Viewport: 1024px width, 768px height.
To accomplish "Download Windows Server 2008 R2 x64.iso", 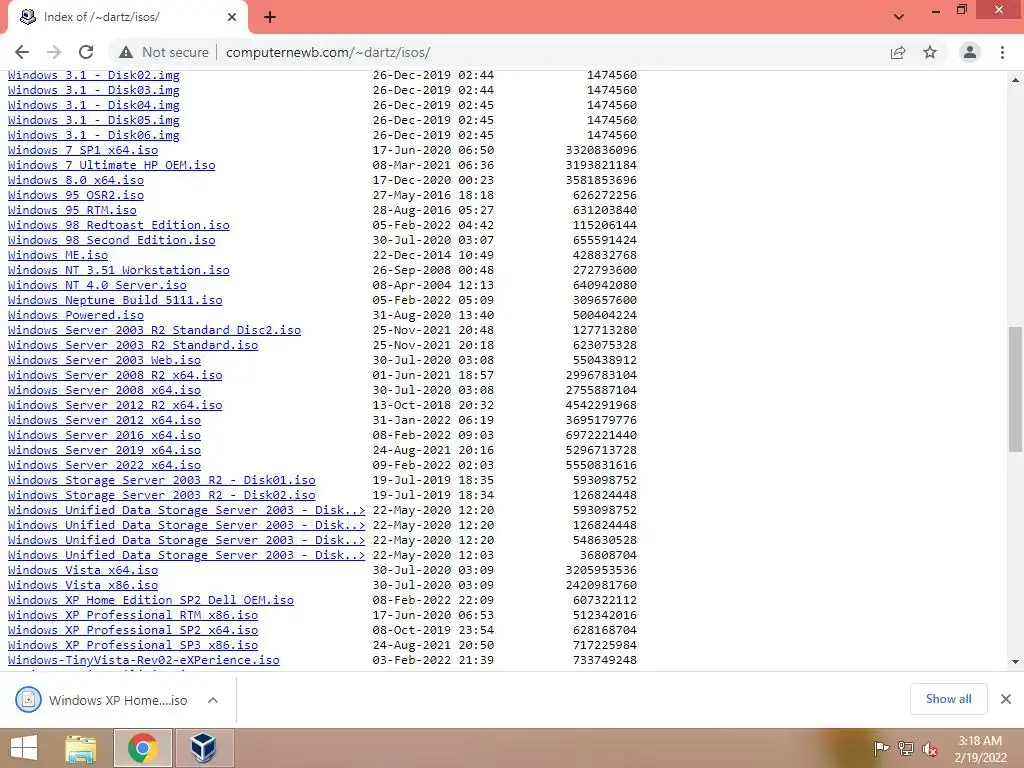I will (x=115, y=376).
